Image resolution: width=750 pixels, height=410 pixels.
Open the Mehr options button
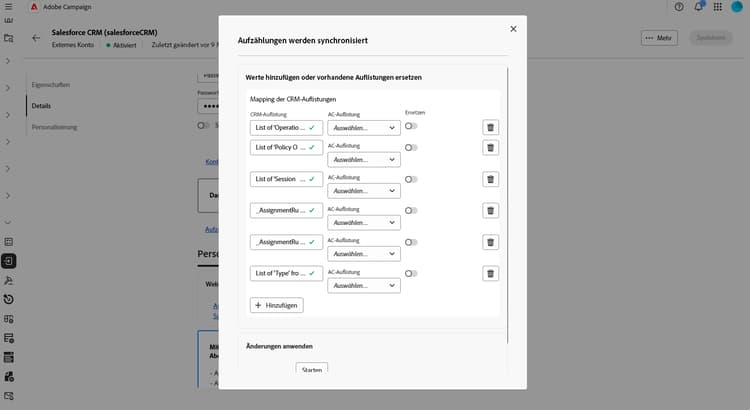click(x=659, y=38)
